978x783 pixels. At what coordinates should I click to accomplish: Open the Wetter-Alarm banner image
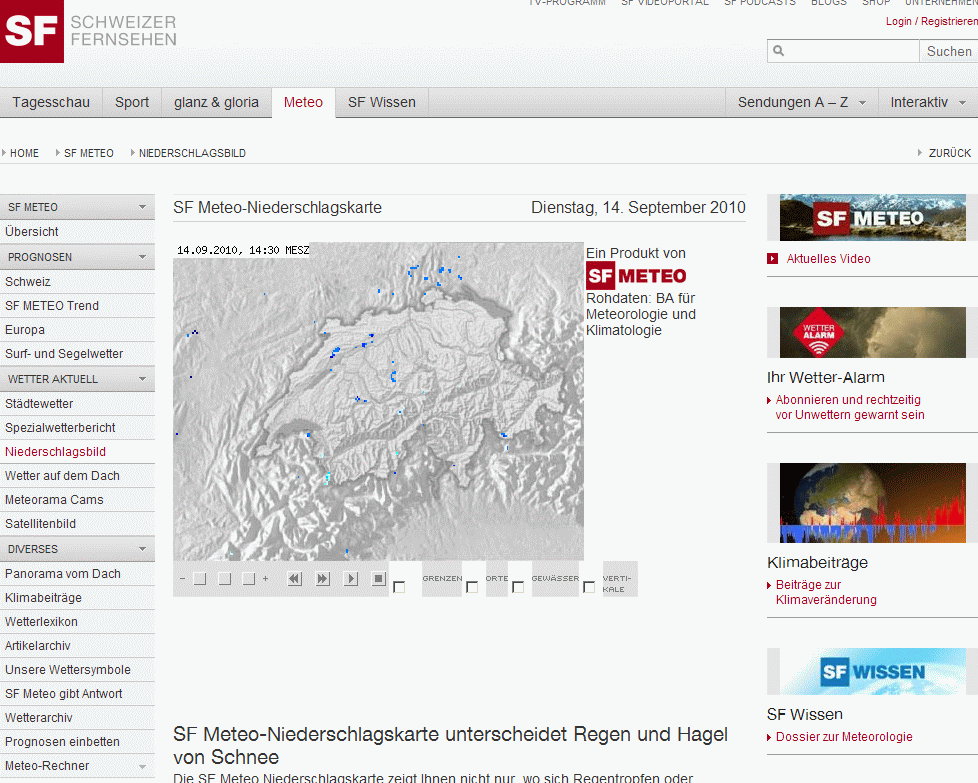(x=872, y=332)
